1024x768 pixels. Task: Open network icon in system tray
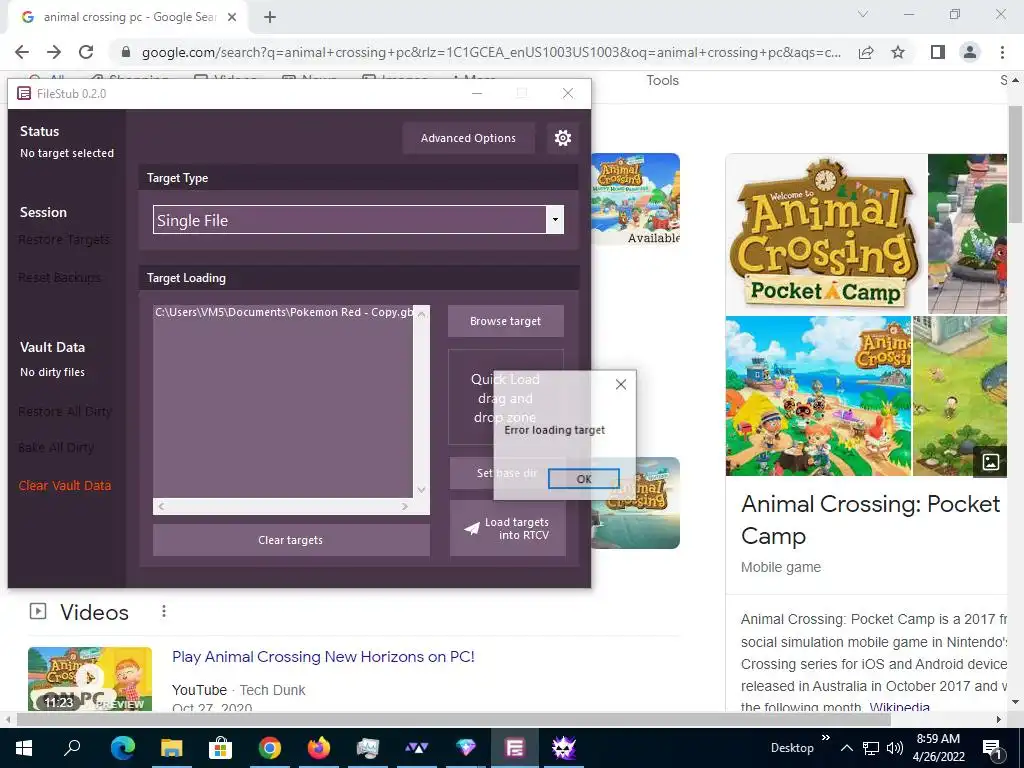click(871, 748)
